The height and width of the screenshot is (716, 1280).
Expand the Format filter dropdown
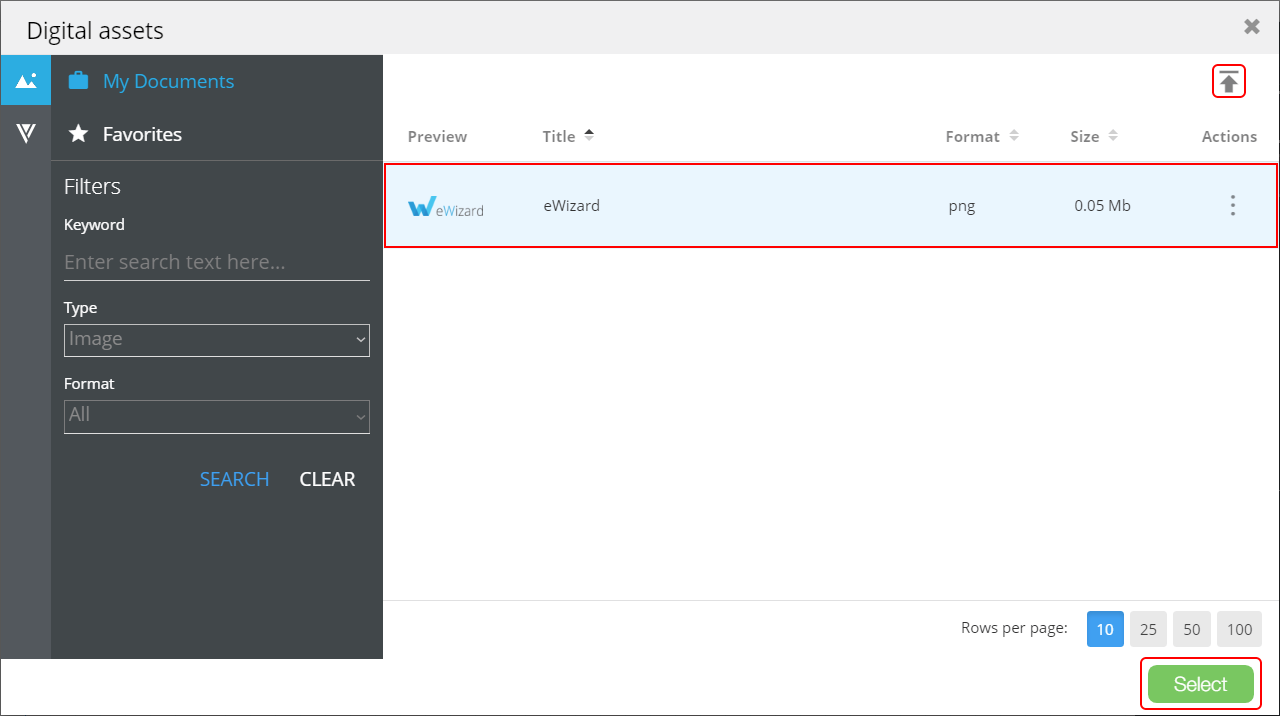(216, 416)
